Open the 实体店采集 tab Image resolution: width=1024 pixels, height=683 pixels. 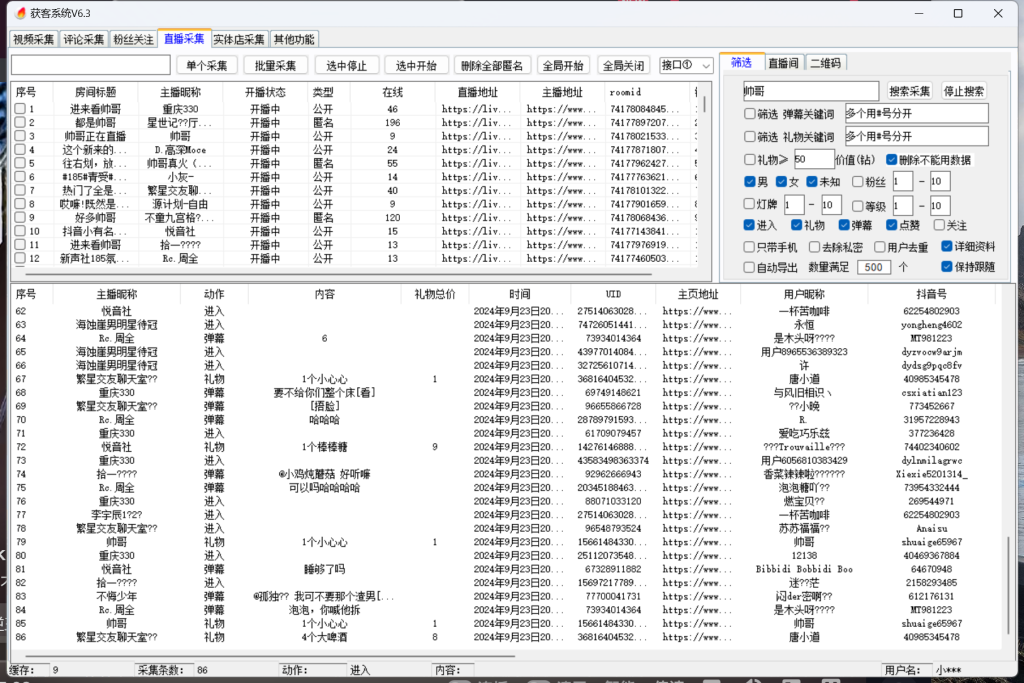239,40
